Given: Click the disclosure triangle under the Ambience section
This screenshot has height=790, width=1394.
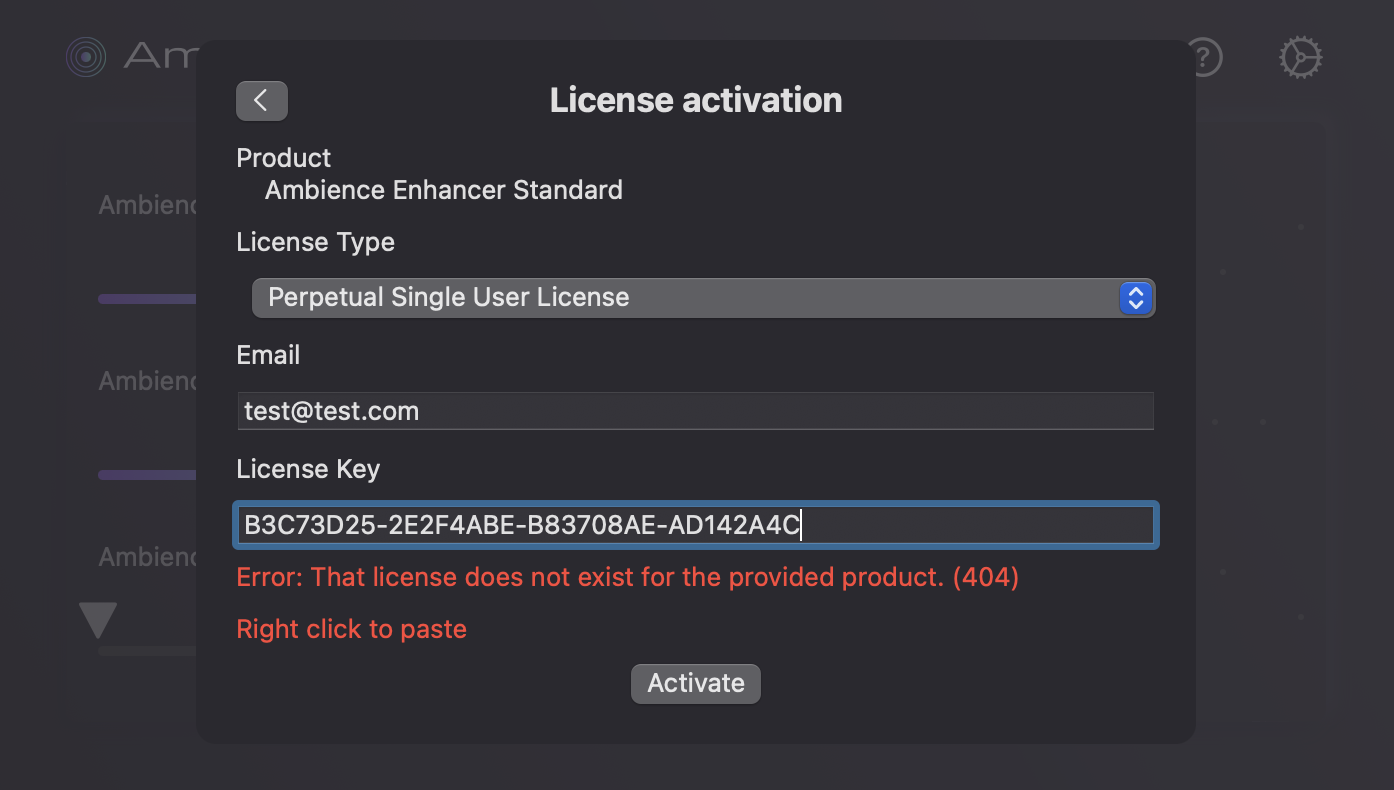Looking at the screenshot, I should tap(97, 619).
